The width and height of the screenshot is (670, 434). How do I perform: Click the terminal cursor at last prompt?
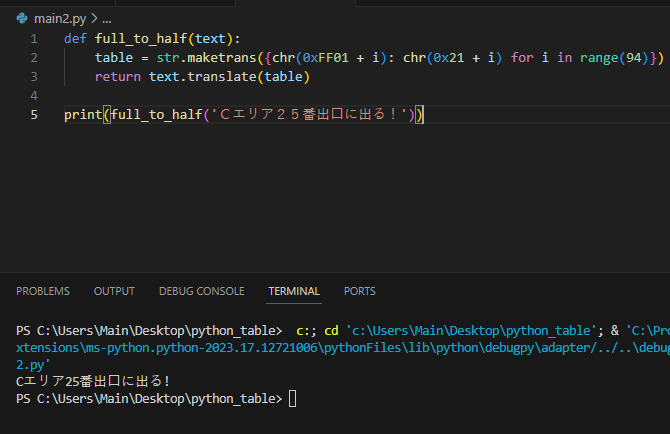292,399
